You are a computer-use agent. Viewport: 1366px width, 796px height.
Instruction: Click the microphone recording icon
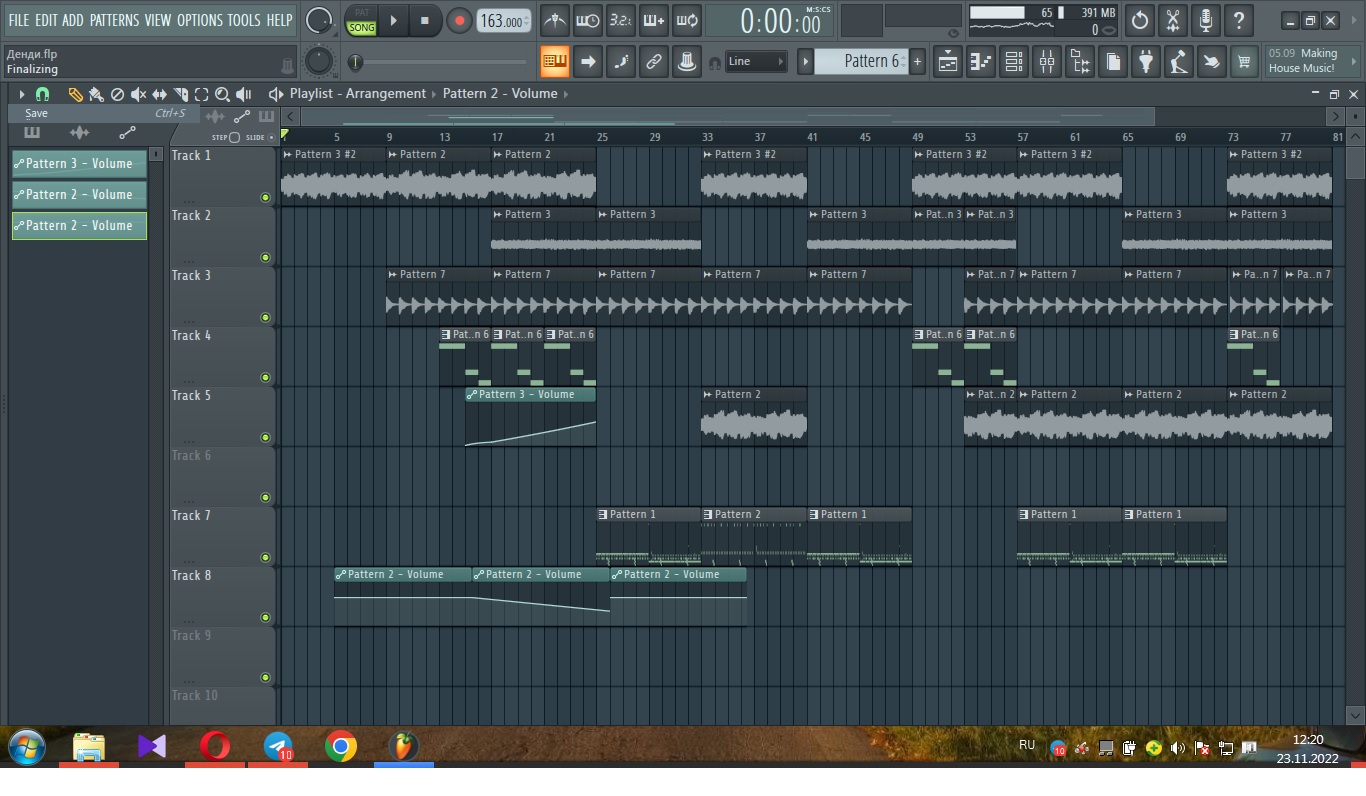tap(1206, 20)
